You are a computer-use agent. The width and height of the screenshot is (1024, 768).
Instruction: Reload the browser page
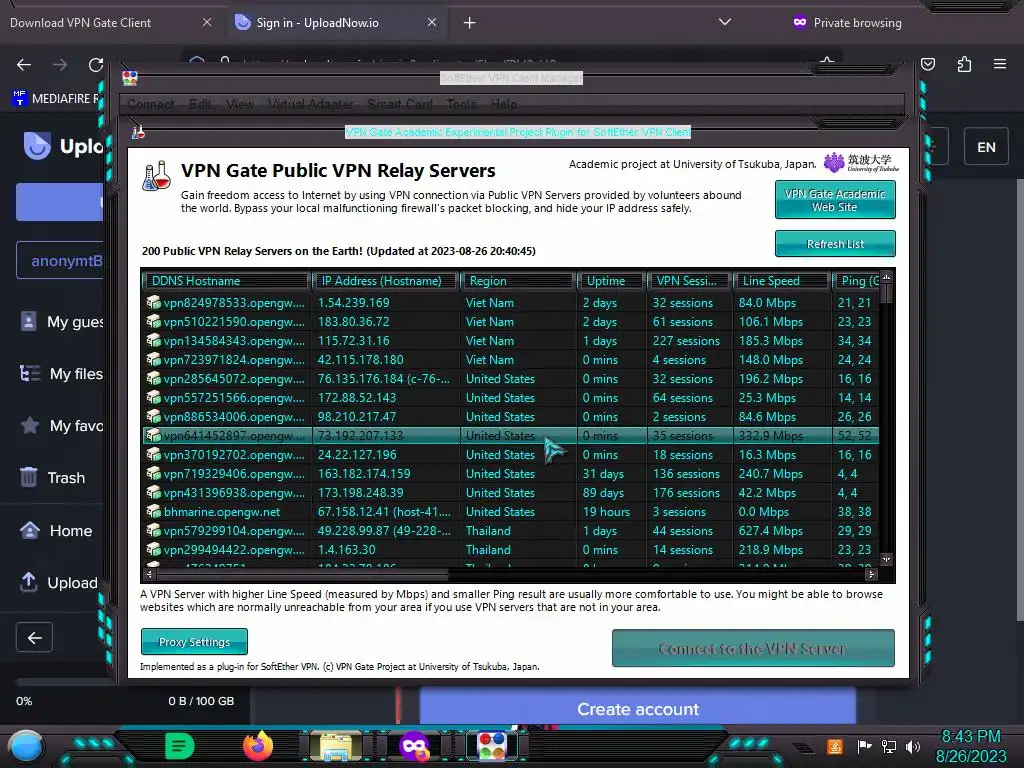tap(96, 65)
